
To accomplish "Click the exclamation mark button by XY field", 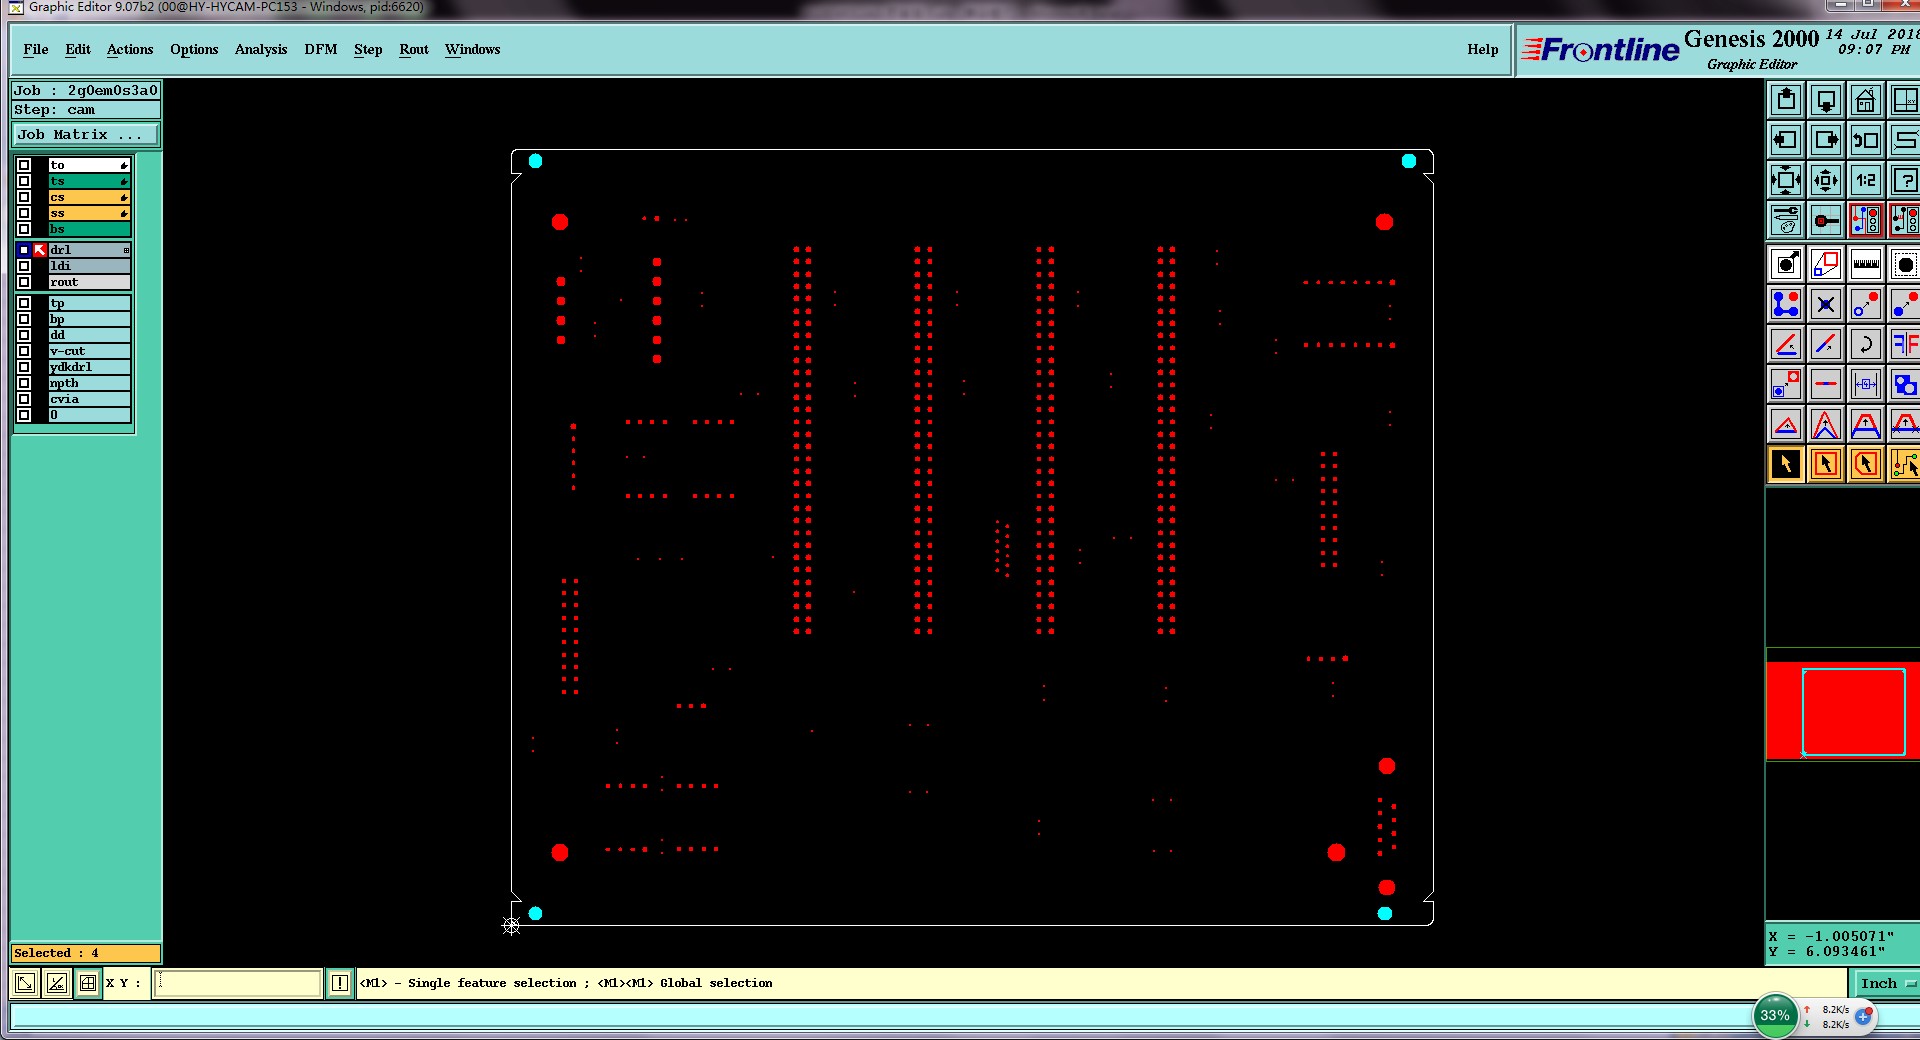I will [340, 983].
